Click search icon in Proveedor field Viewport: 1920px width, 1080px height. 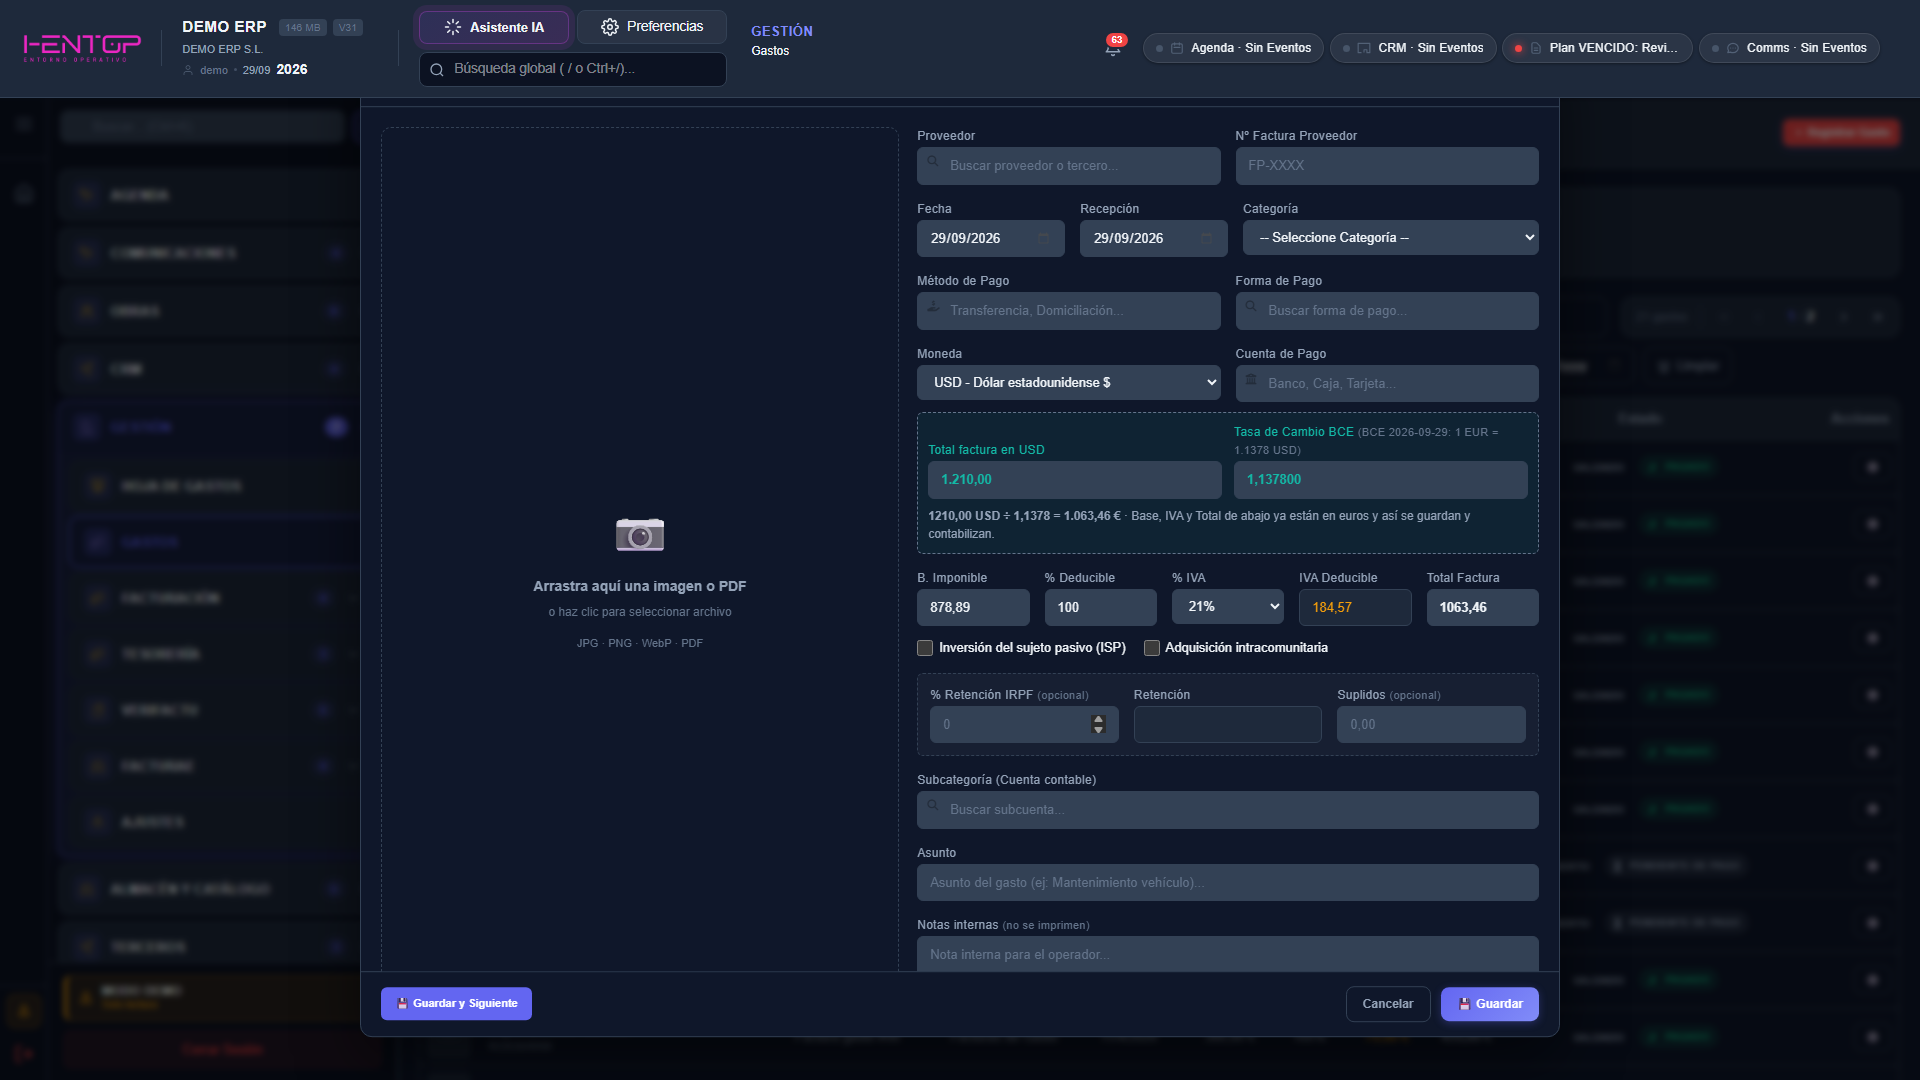coord(933,161)
